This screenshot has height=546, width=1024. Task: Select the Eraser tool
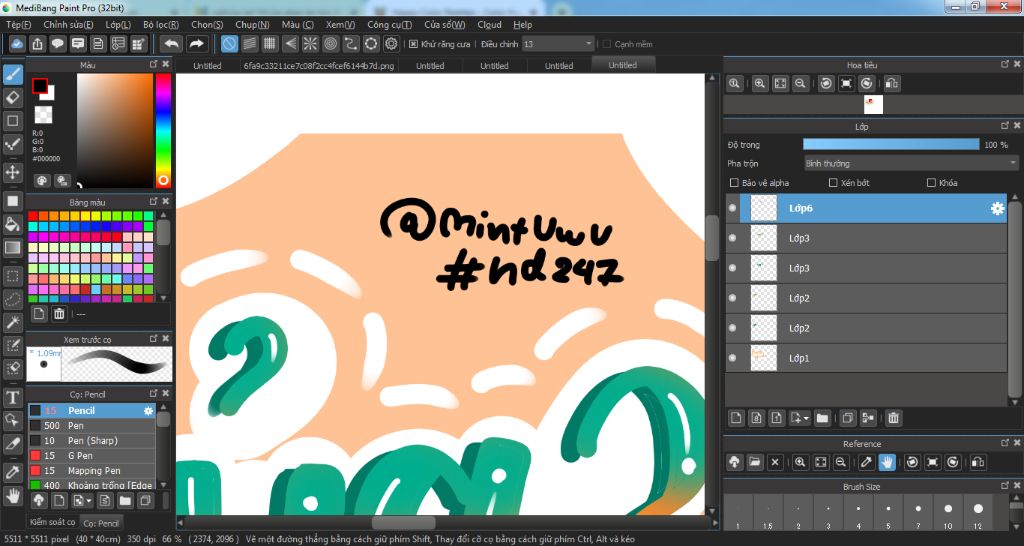[12, 98]
